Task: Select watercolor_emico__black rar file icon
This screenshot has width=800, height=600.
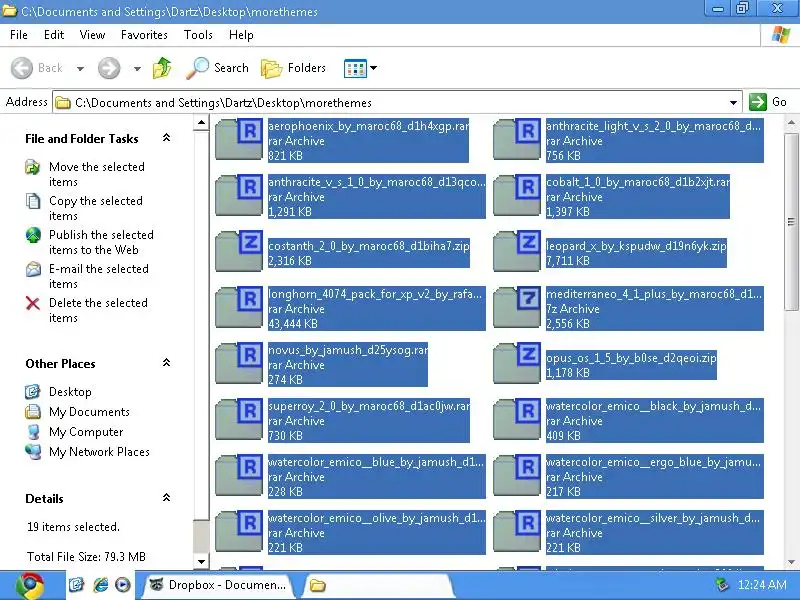Action: click(x=517, y=420)
